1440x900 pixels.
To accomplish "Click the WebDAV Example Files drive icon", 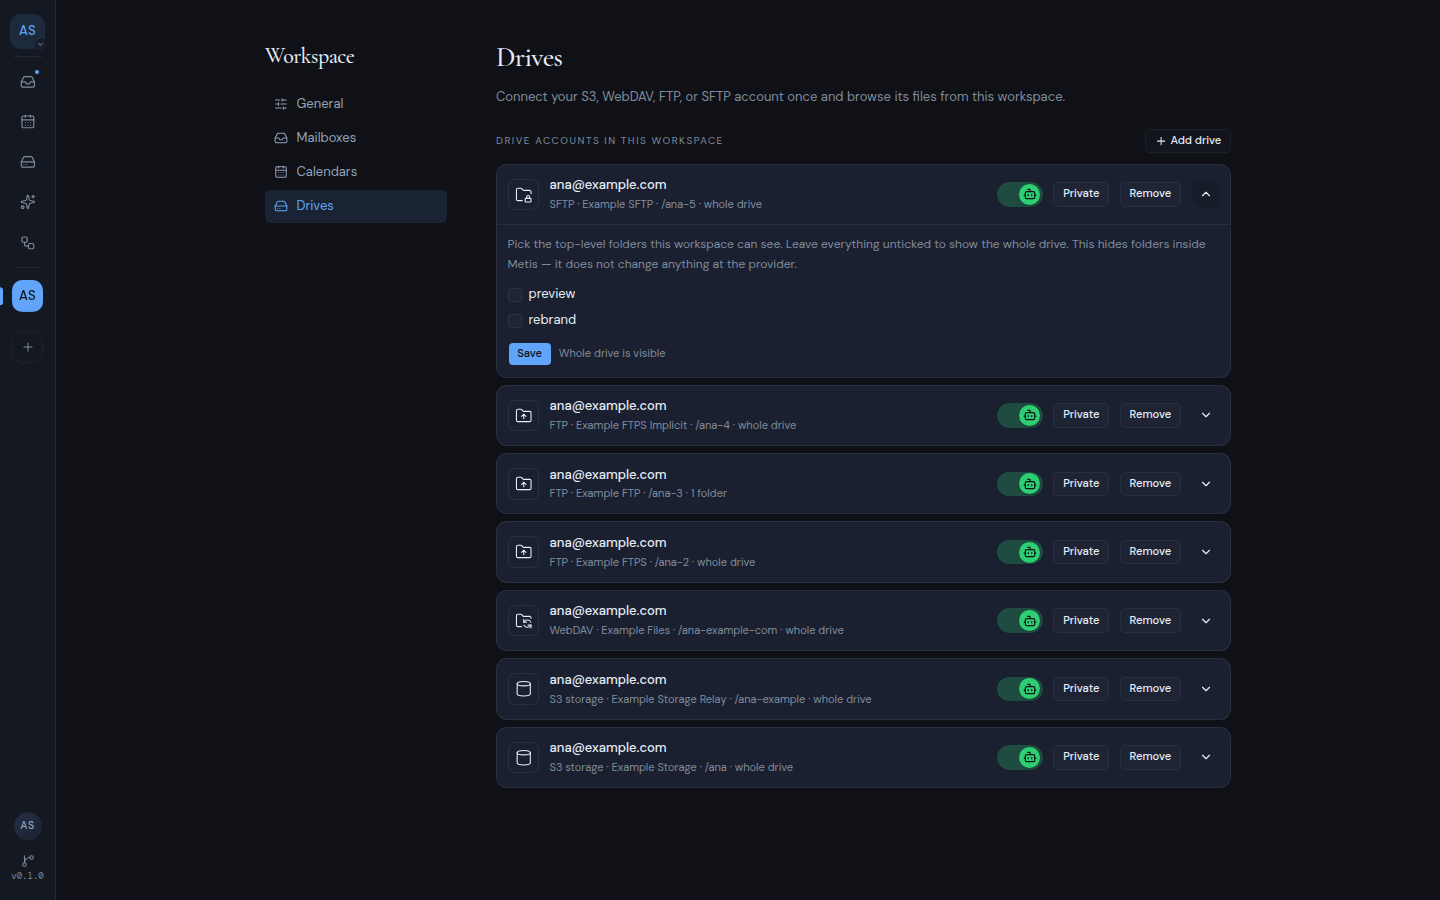I will (524, 620).
